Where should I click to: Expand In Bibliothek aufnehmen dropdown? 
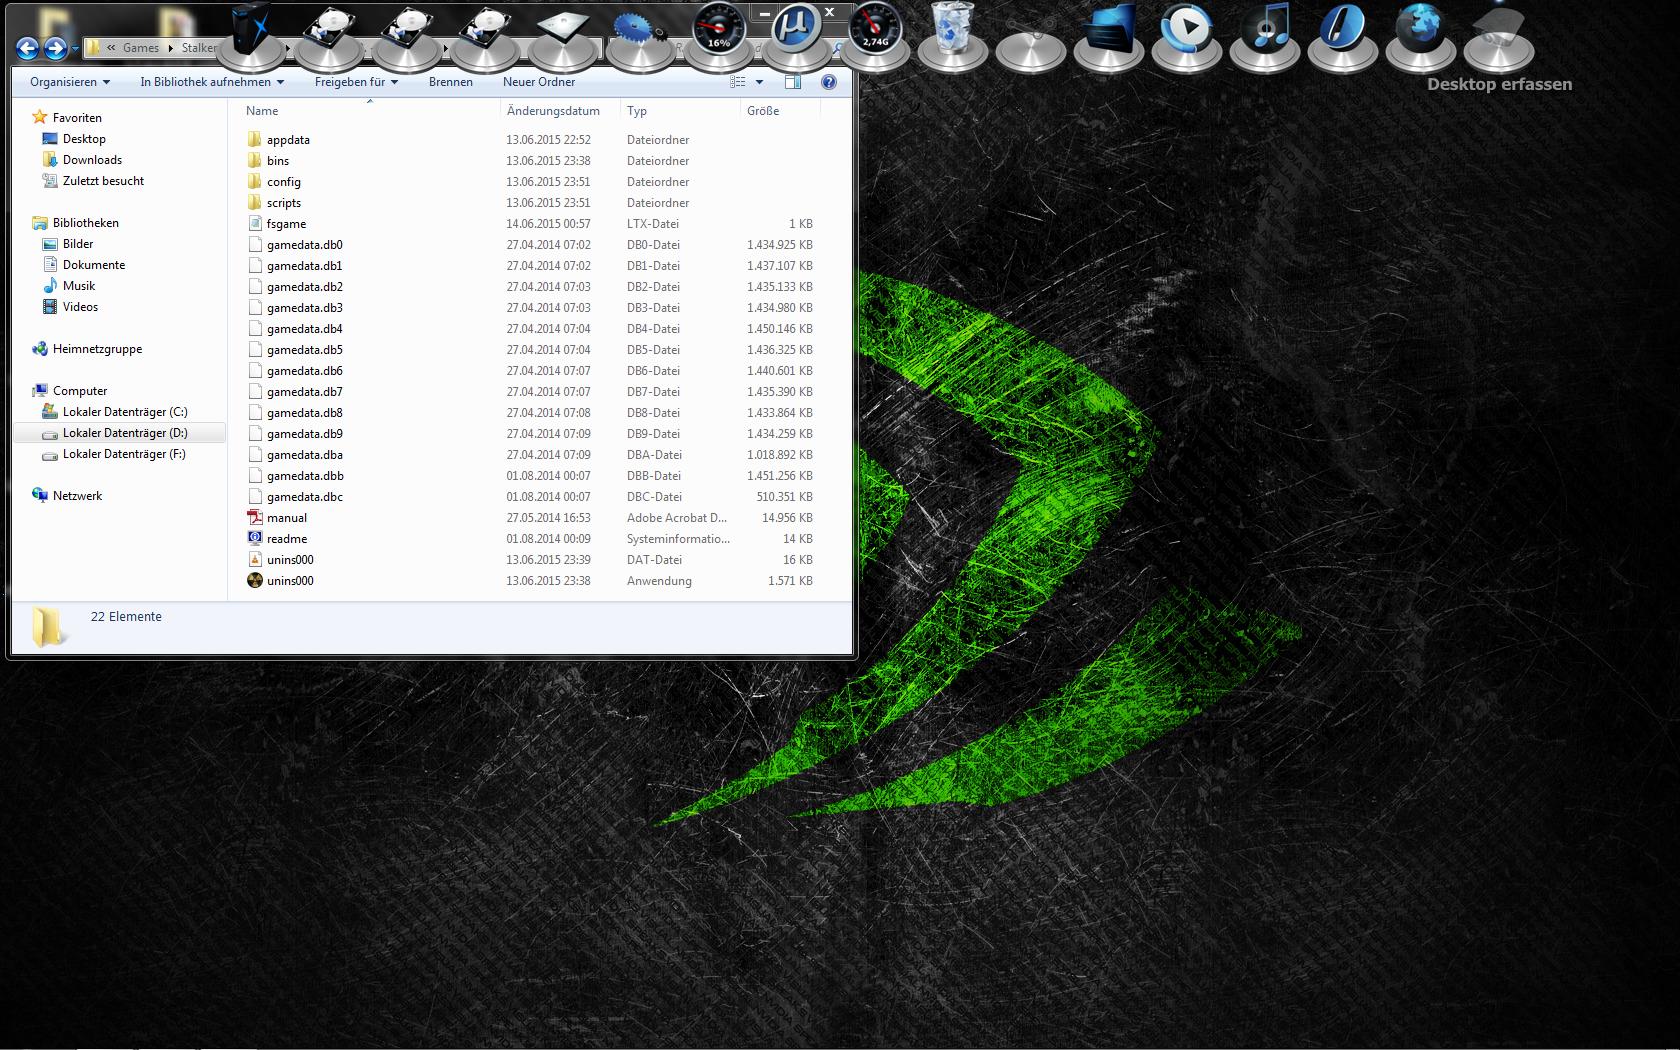(x=212, y=82)
